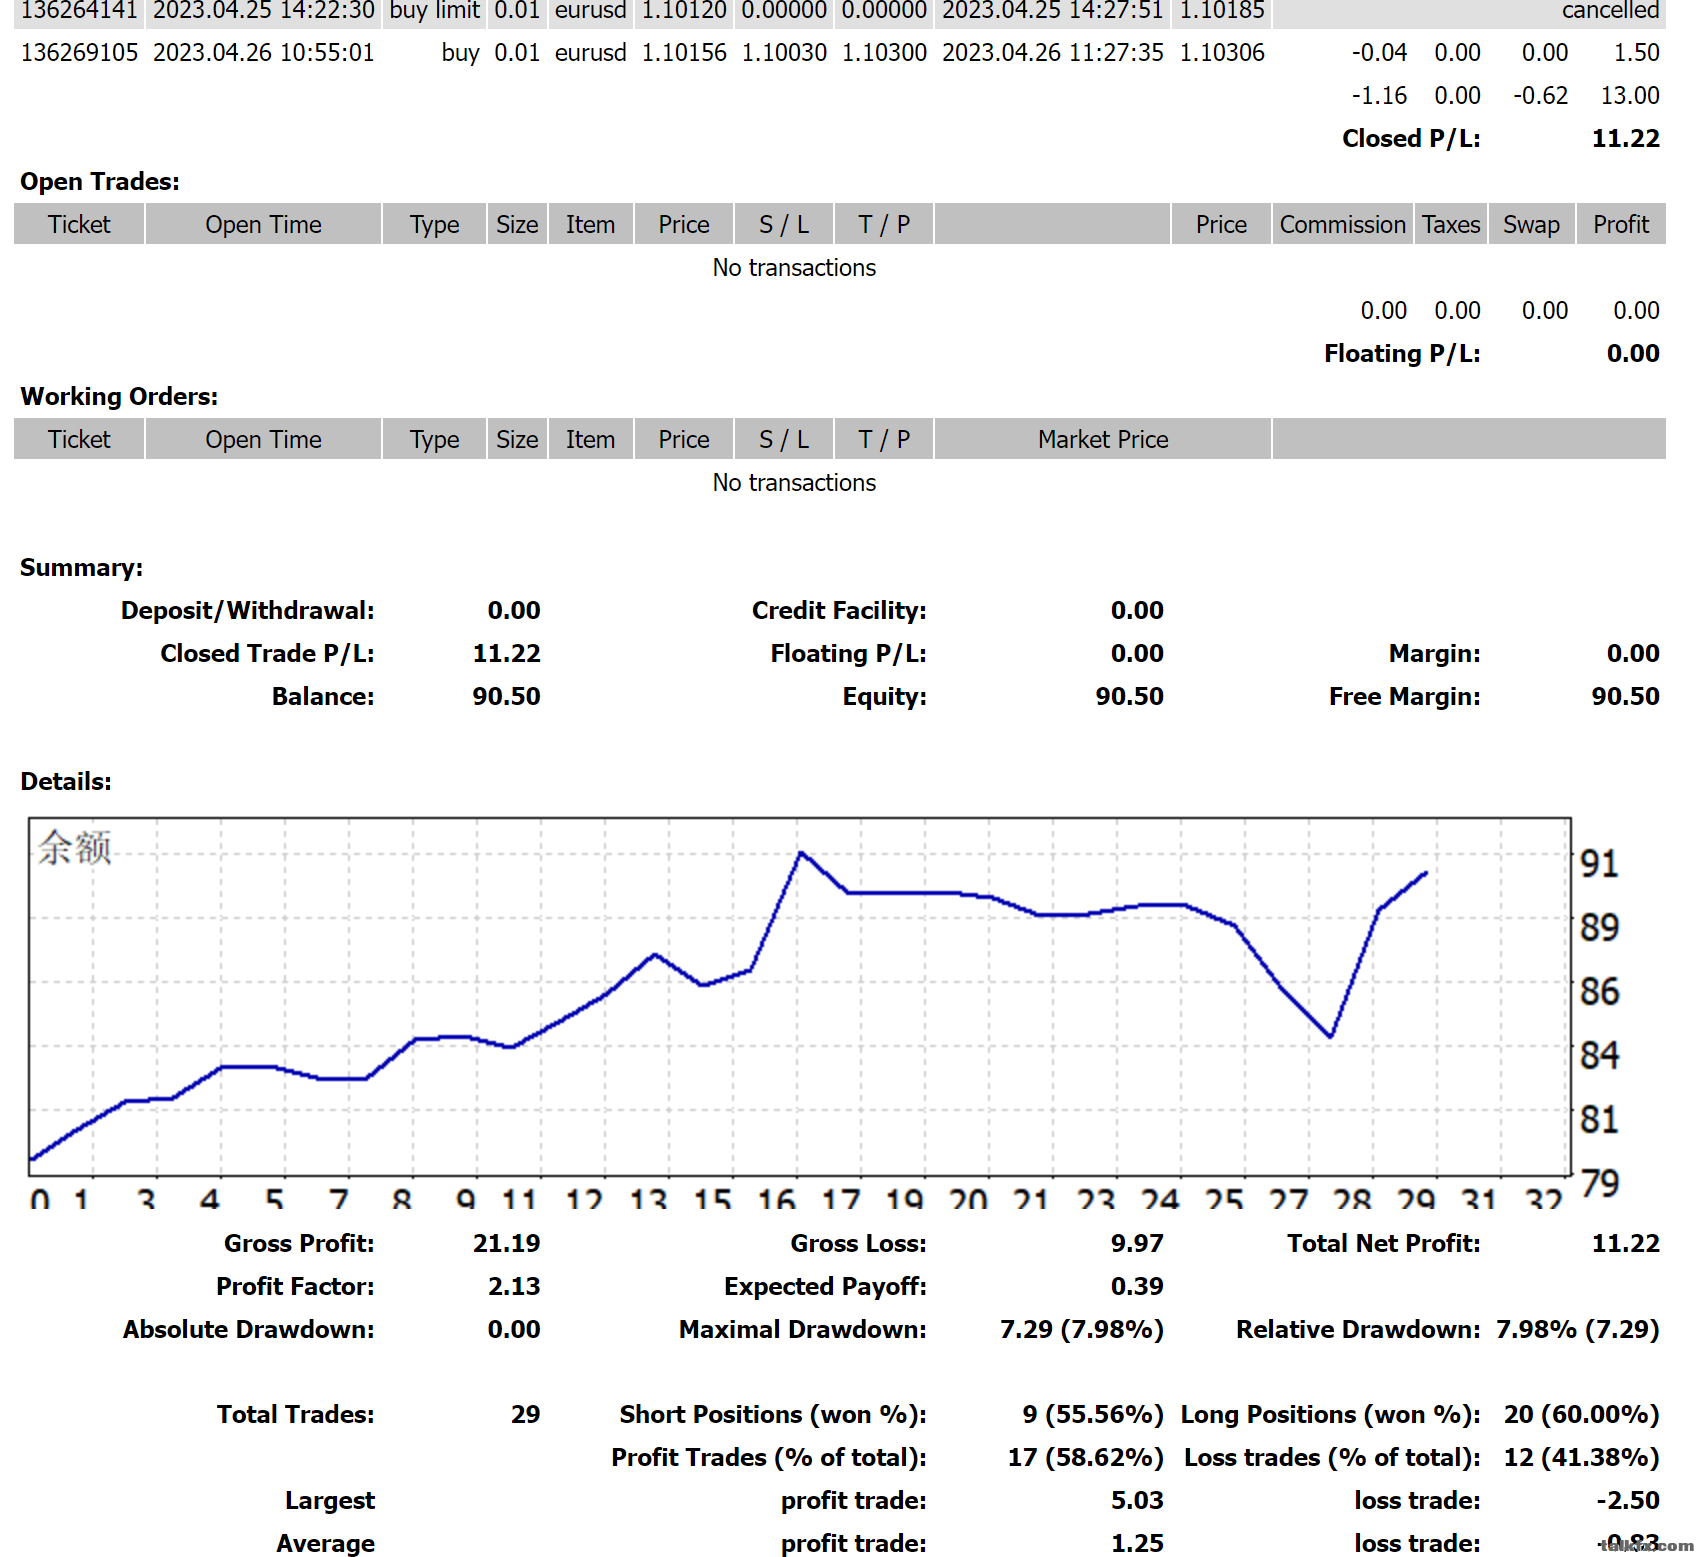Click the 91 label on chart axis
The image size is (1699, 1557).
(x=1599, y=863)
